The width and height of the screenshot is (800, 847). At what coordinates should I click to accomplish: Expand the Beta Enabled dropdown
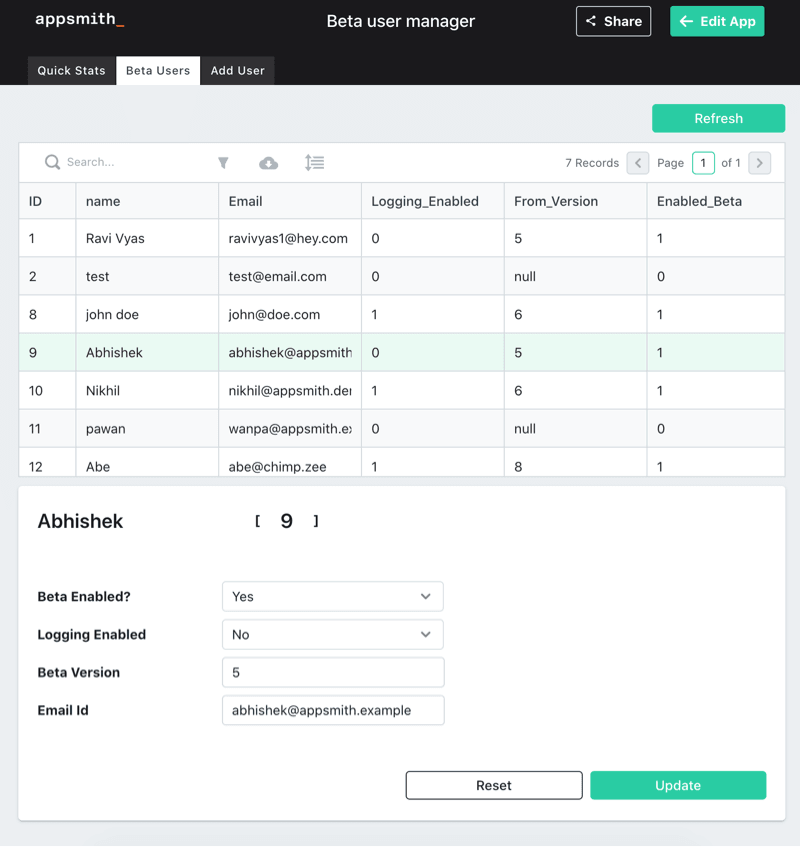pyautogui.click(x=332, y=596)
